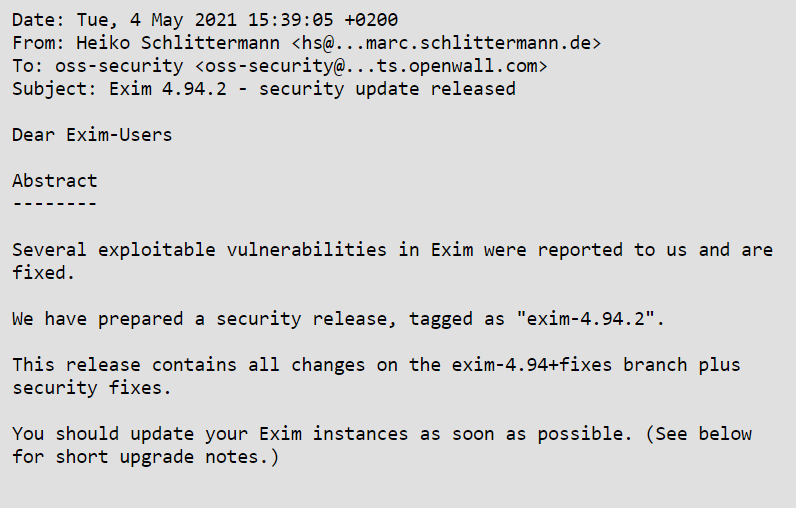Click the sender email address hs@...marc.schlittermann.de
Image resolution: width=796 pixels, height=508 pixels.
446,43
